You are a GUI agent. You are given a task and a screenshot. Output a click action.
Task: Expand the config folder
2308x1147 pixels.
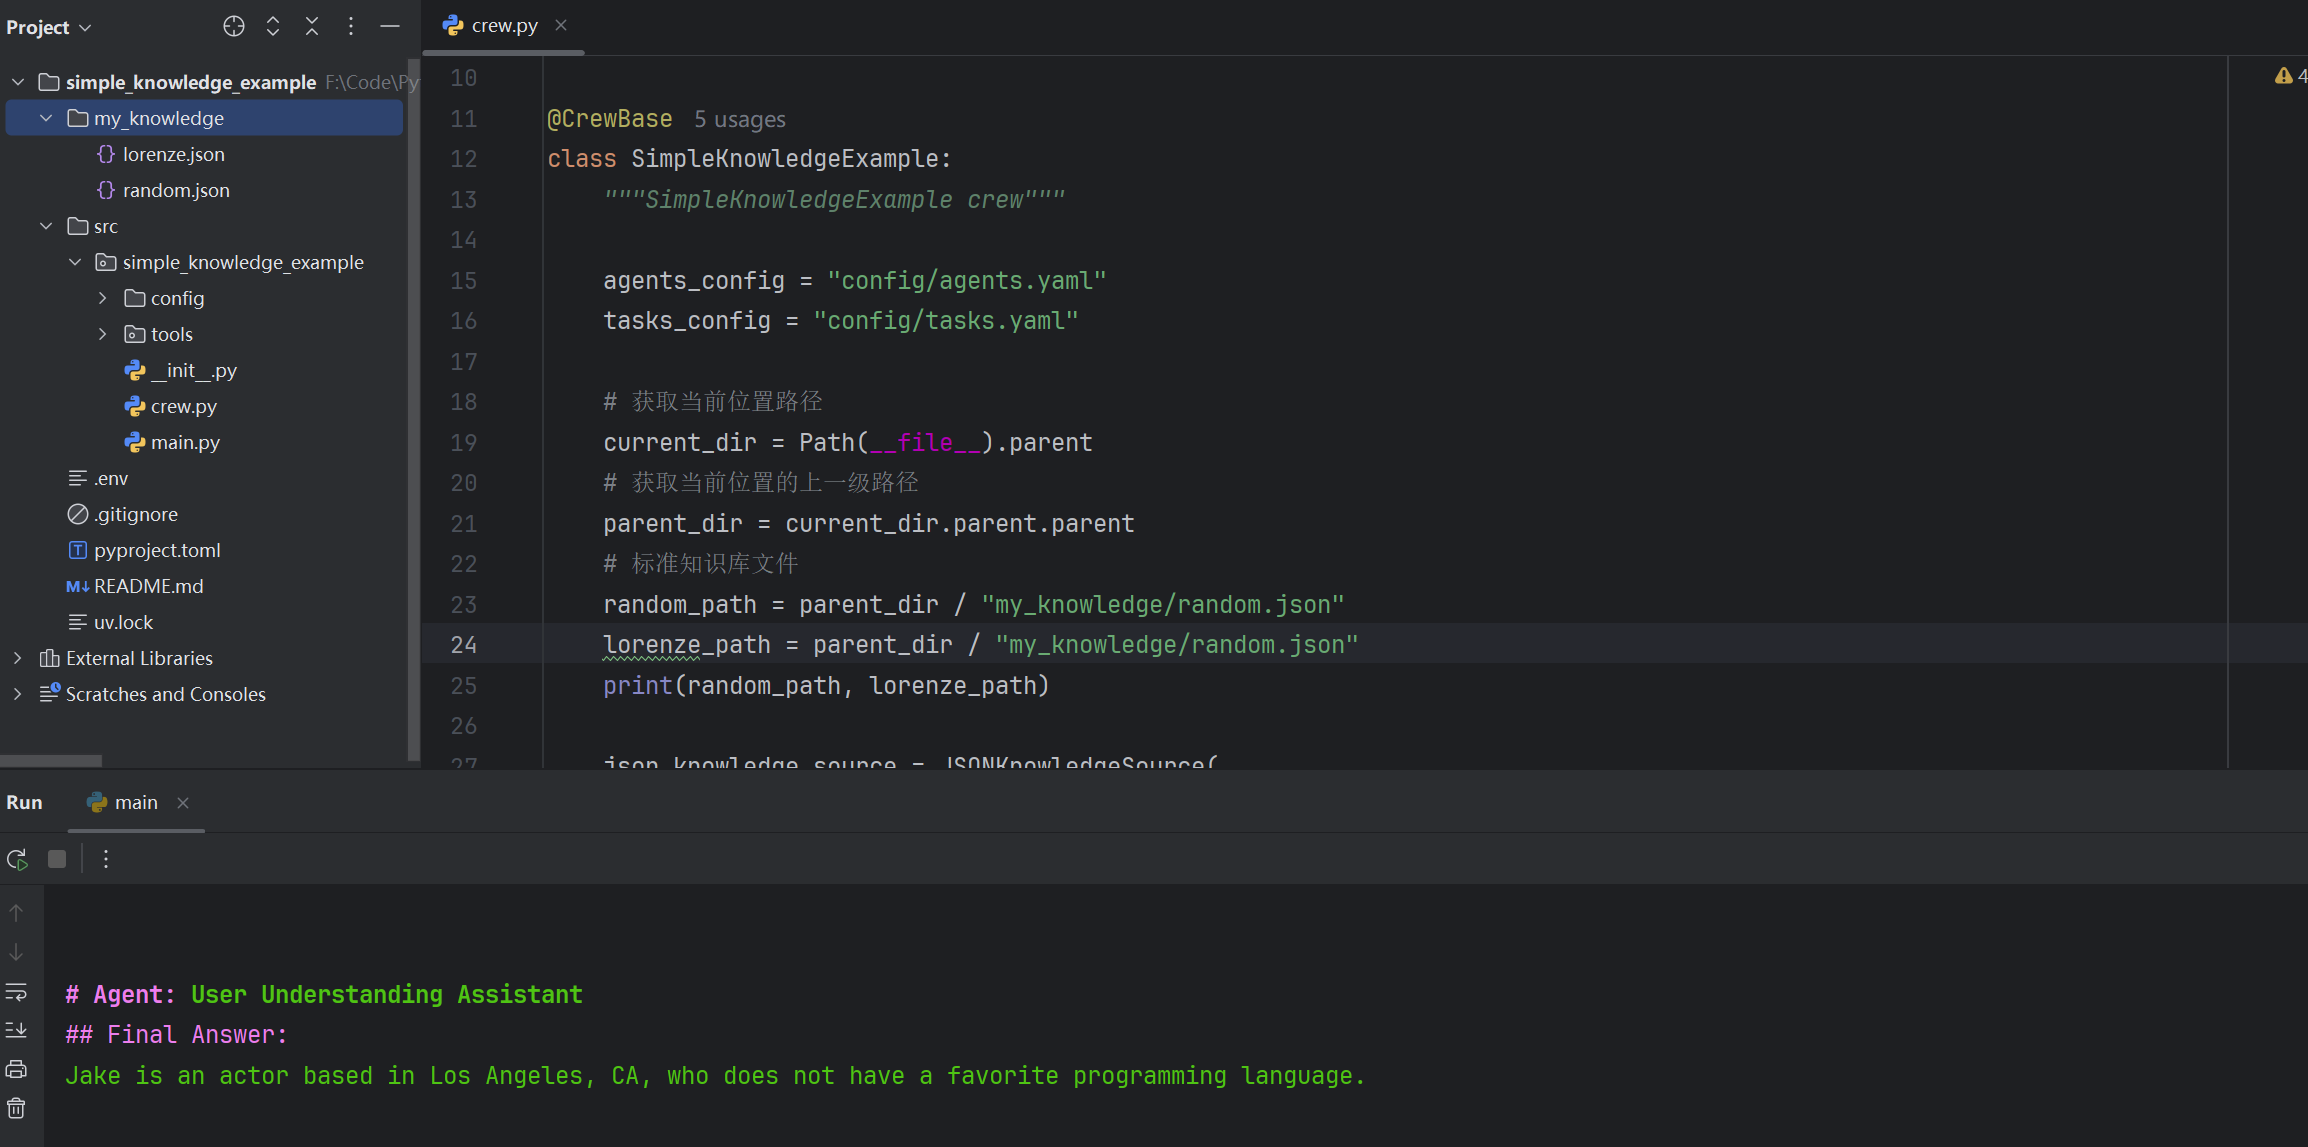102,298
